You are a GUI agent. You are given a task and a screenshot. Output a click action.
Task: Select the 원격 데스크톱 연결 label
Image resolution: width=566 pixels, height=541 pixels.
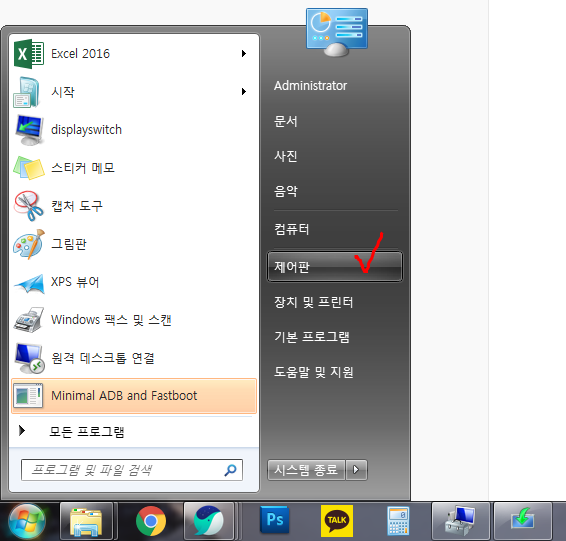point(103,358)
